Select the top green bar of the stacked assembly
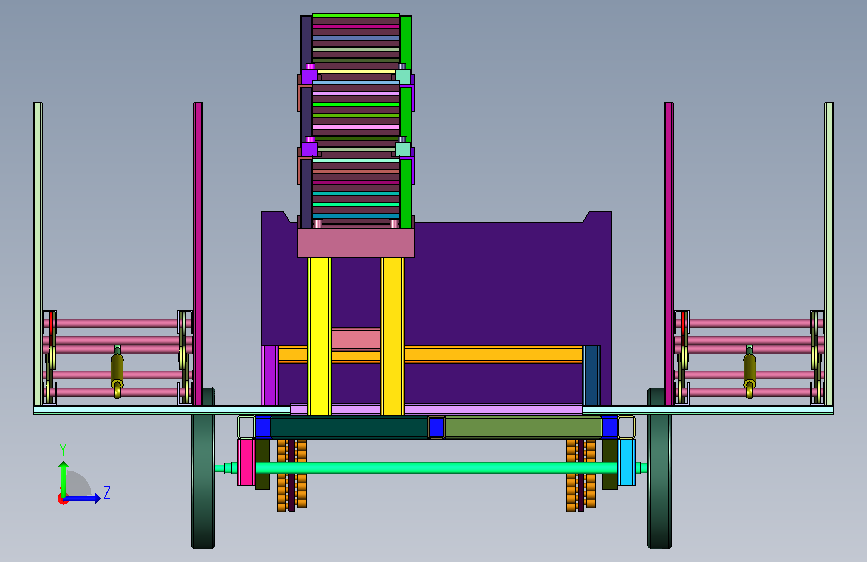The height and width of the screenshot is (562, 867). [x=356, y=15]
